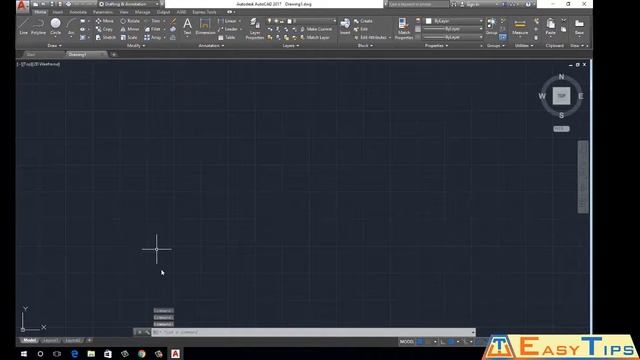The width and height of the screenshot is (640, 360).
Task: Click the Edit Attributes button
Action: click(x=372, y=38)
